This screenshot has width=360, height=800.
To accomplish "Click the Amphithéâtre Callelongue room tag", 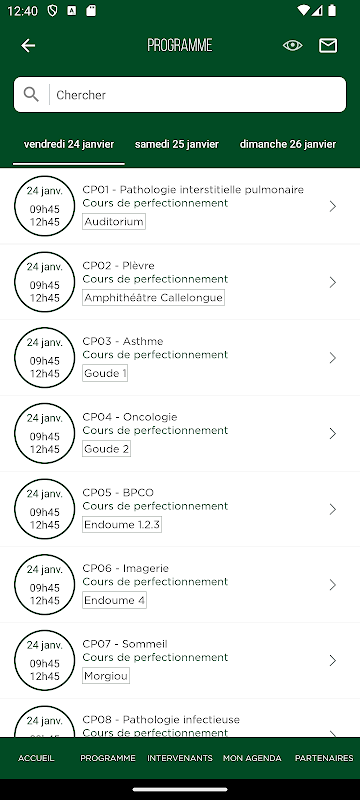I will pyautogui.click(x=153, y=297).
